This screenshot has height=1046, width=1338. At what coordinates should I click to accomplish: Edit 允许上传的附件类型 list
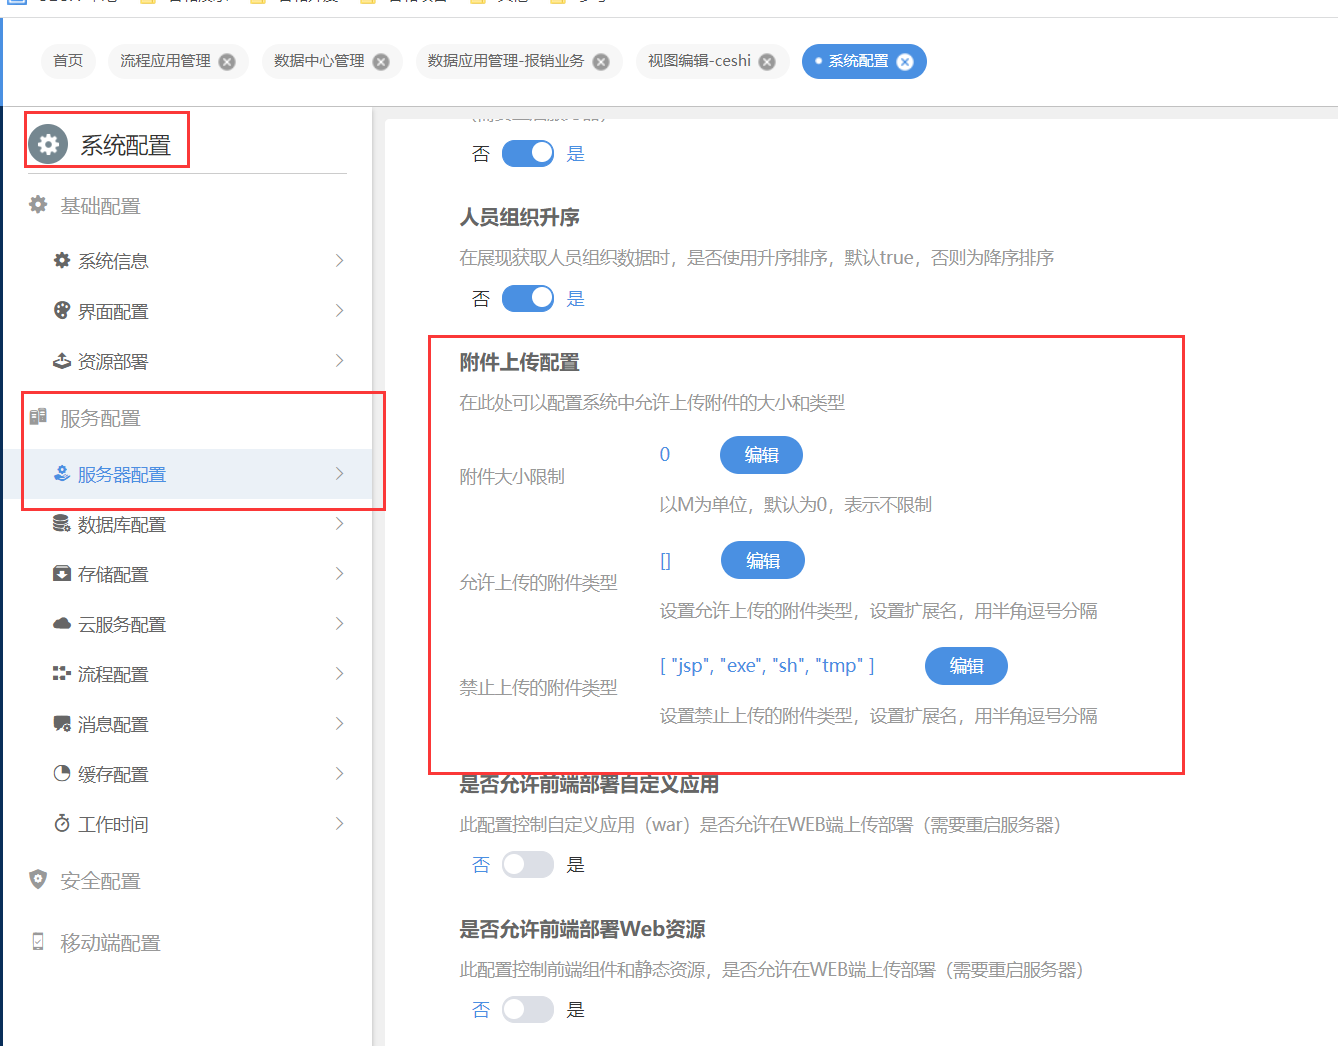[x=762, y=560]
